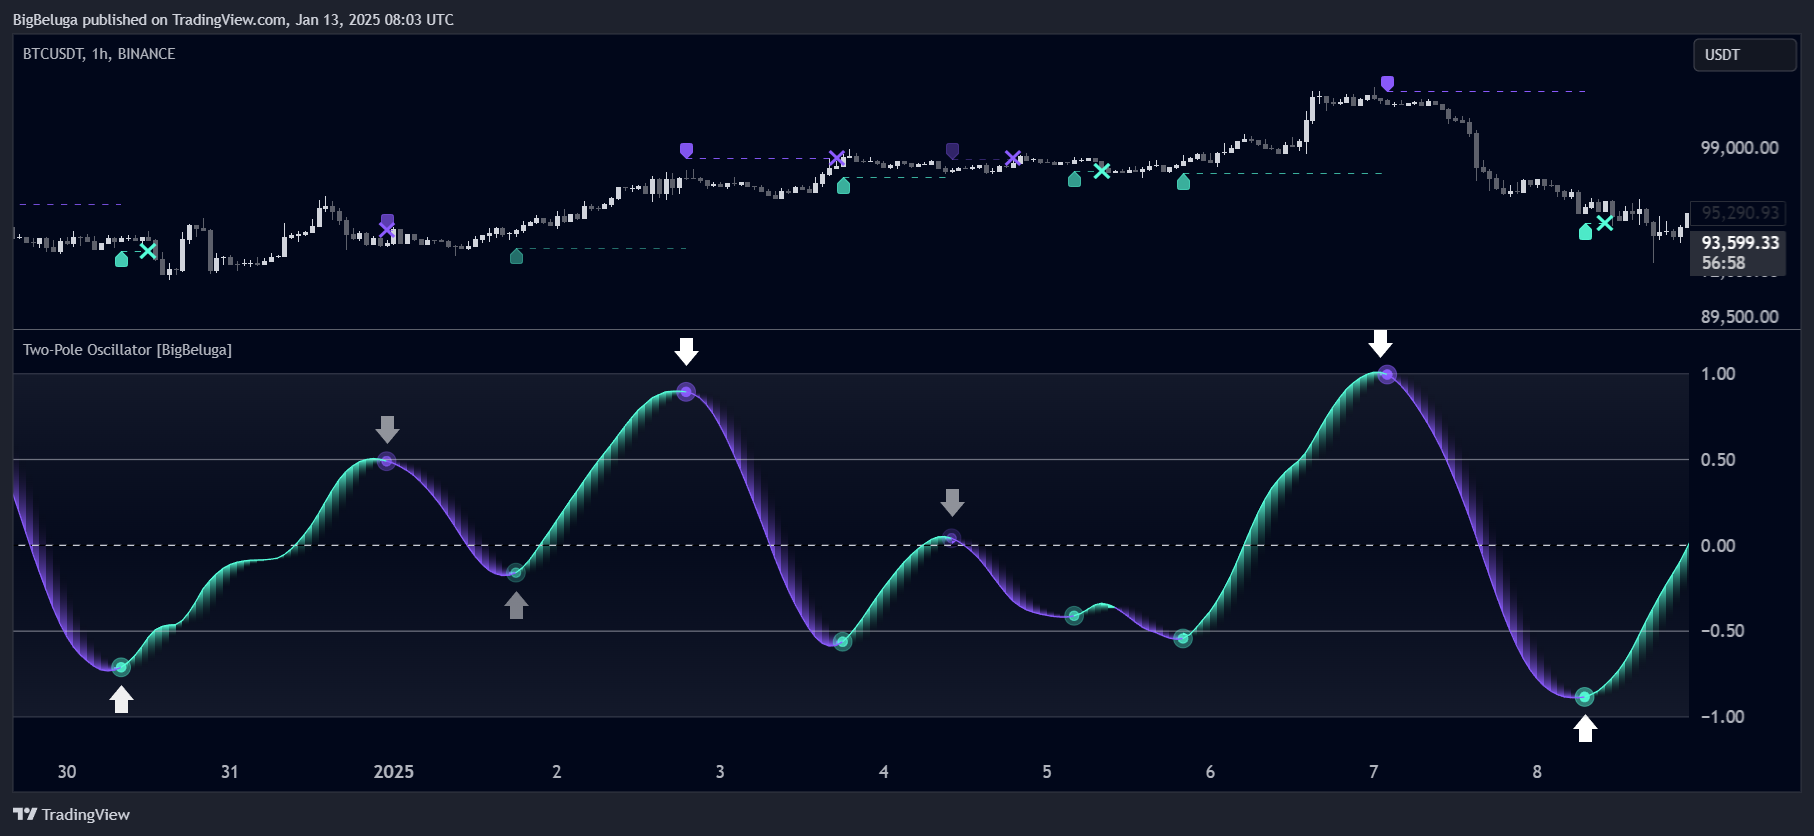Click the green oscillator trough dot on Jan 1
1814x836 pixels.
point(516,573)
